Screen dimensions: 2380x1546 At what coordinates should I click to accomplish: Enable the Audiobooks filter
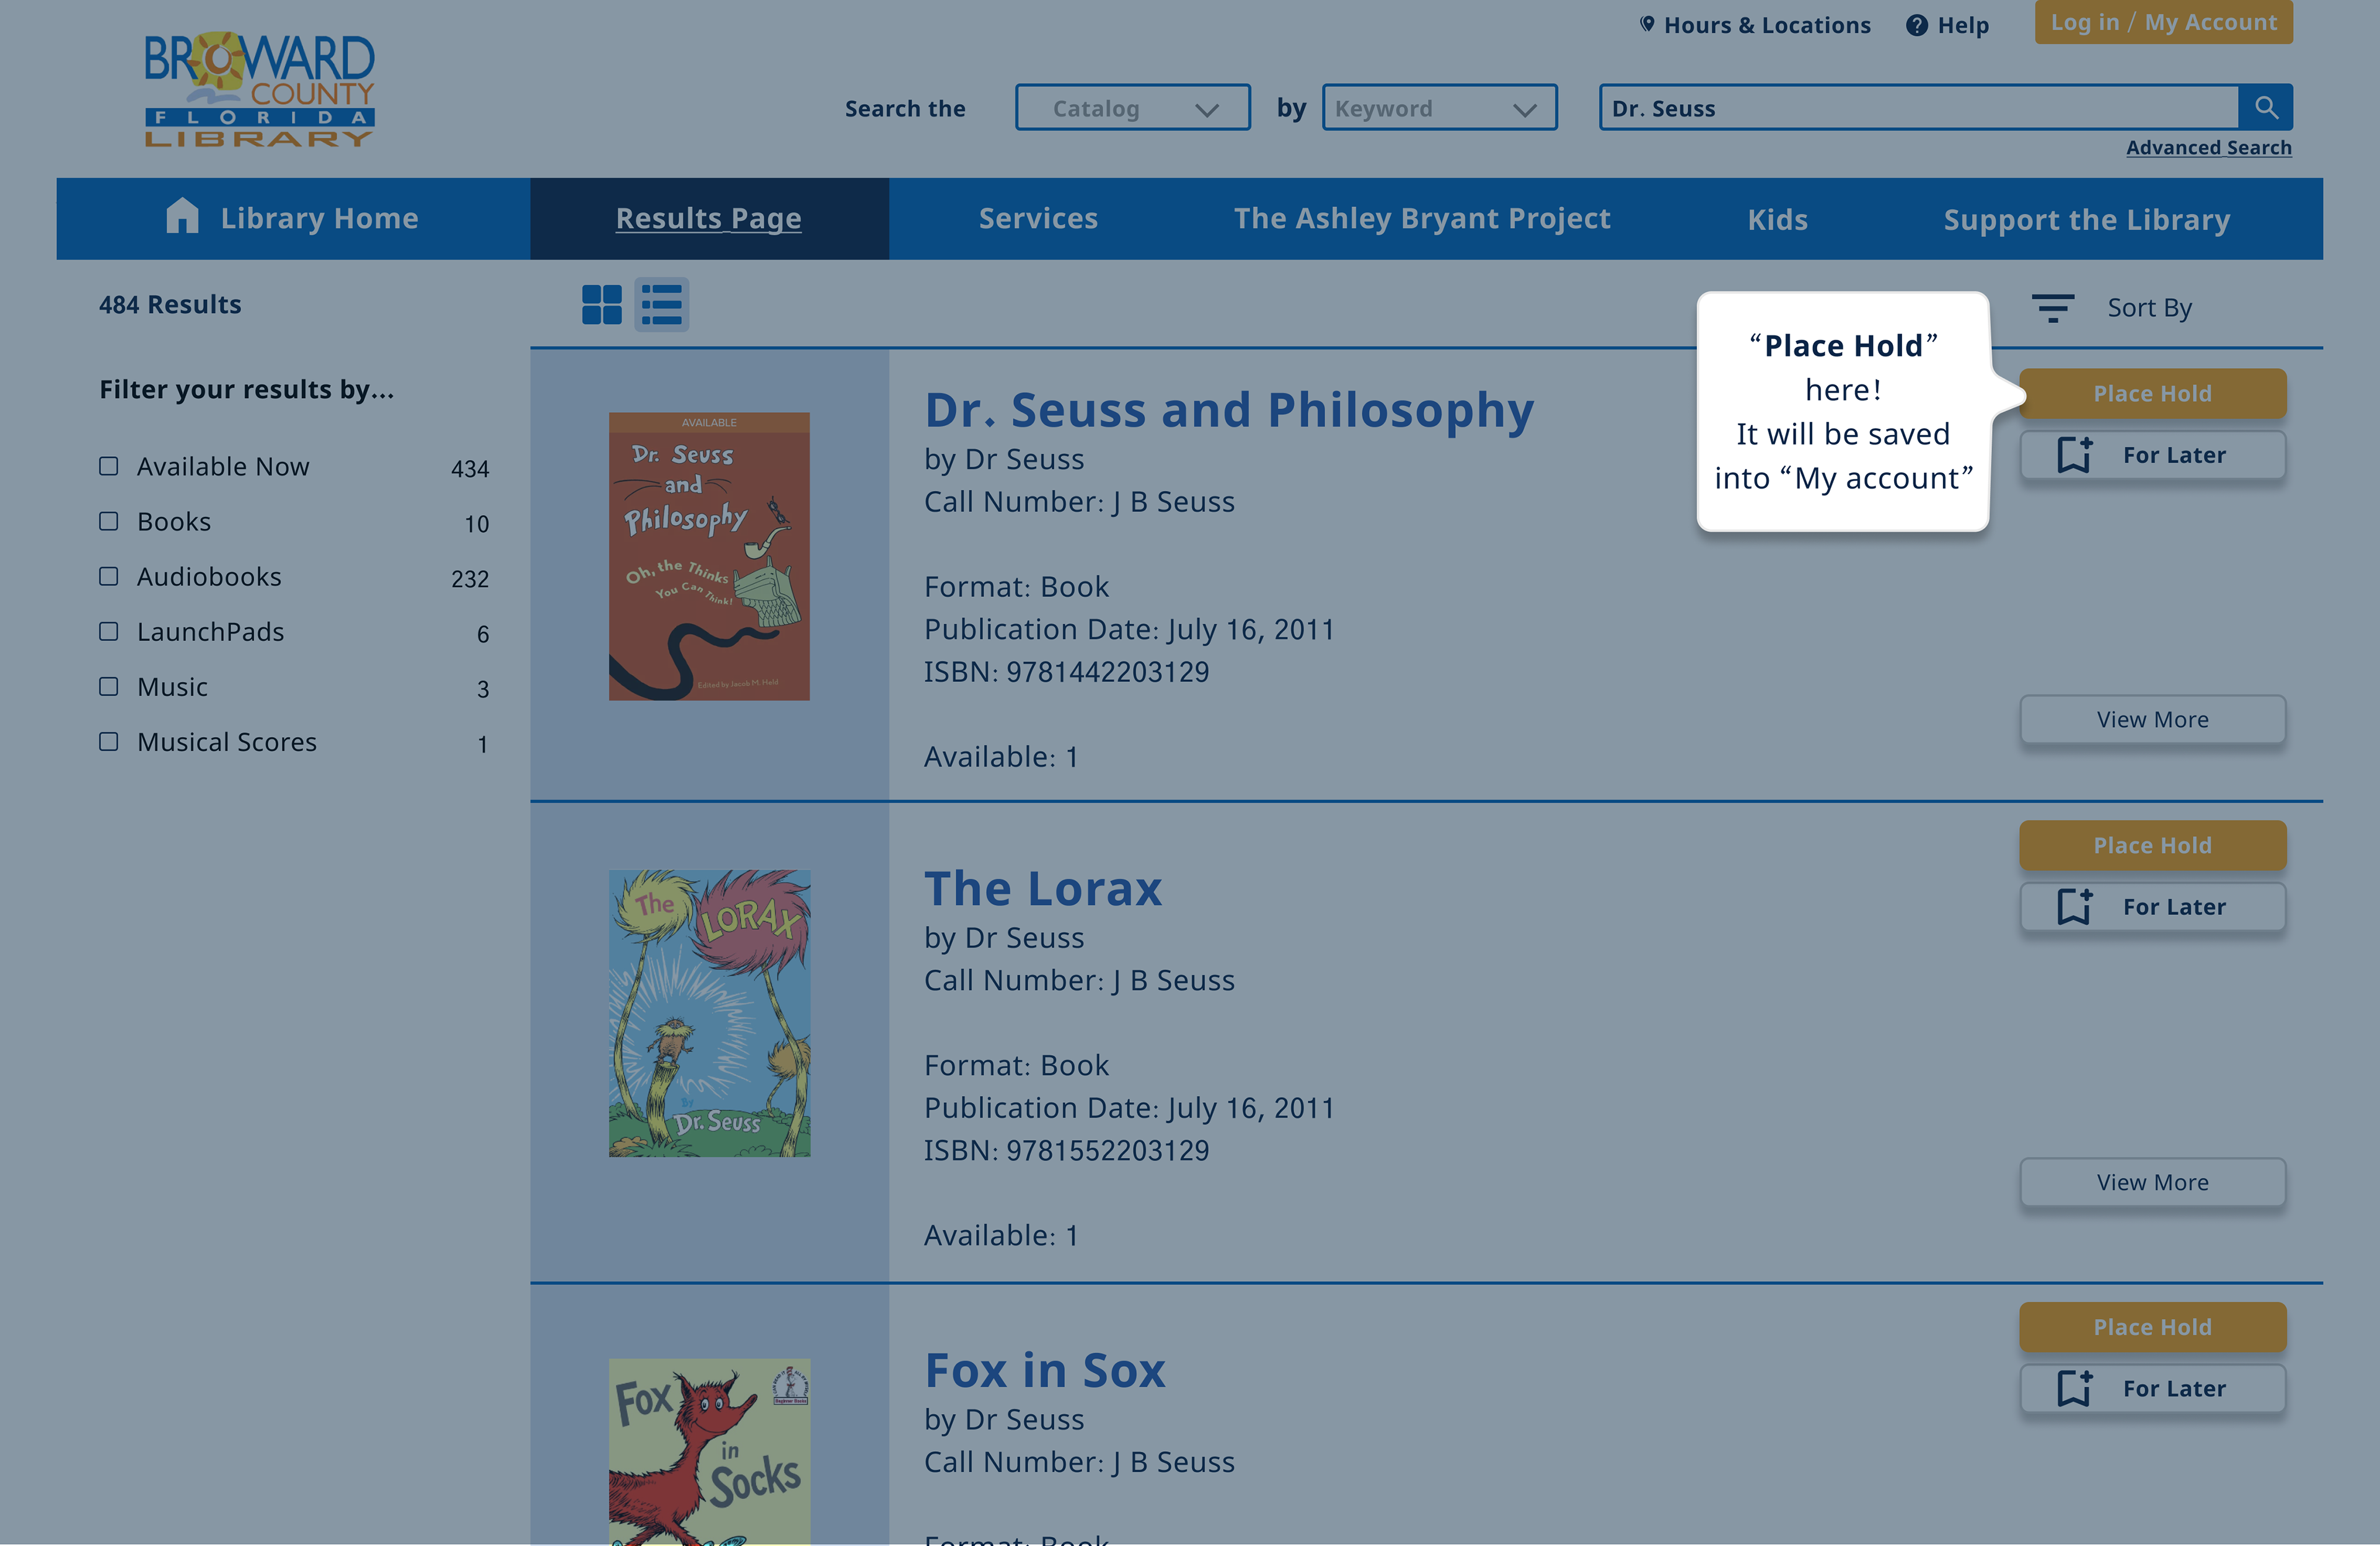tap(109, 576)
